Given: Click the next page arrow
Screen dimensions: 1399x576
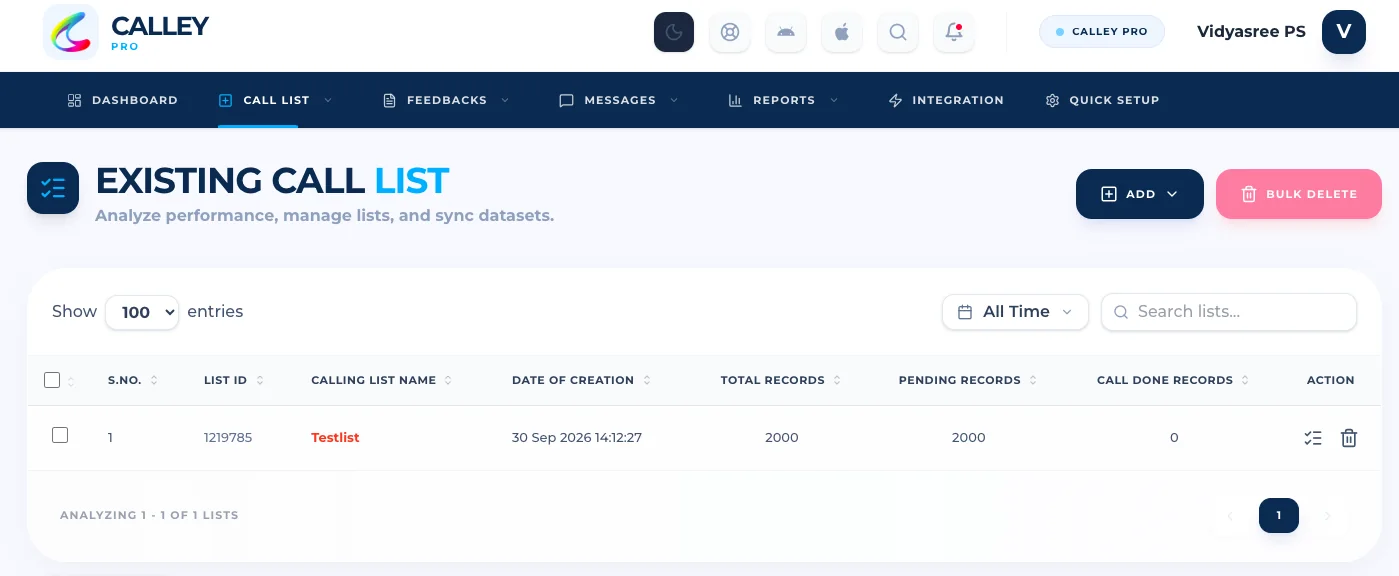Looking at the screenshot, I should click(x=1328, y=516).
